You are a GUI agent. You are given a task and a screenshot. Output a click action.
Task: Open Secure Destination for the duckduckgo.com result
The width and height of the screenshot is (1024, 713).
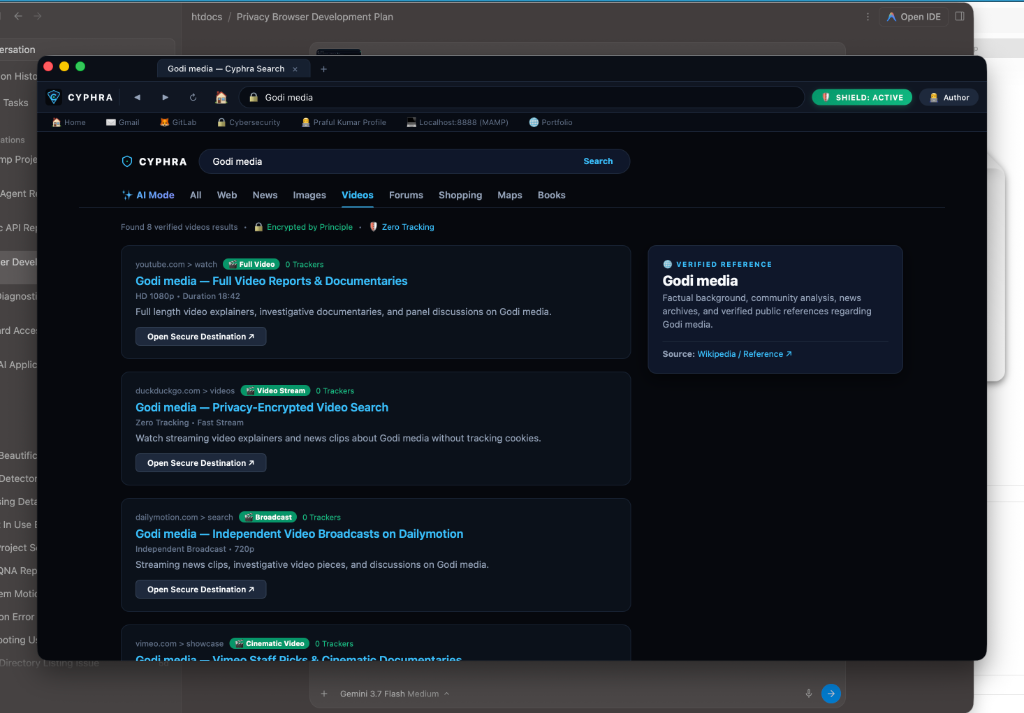(x=200, y=463)
